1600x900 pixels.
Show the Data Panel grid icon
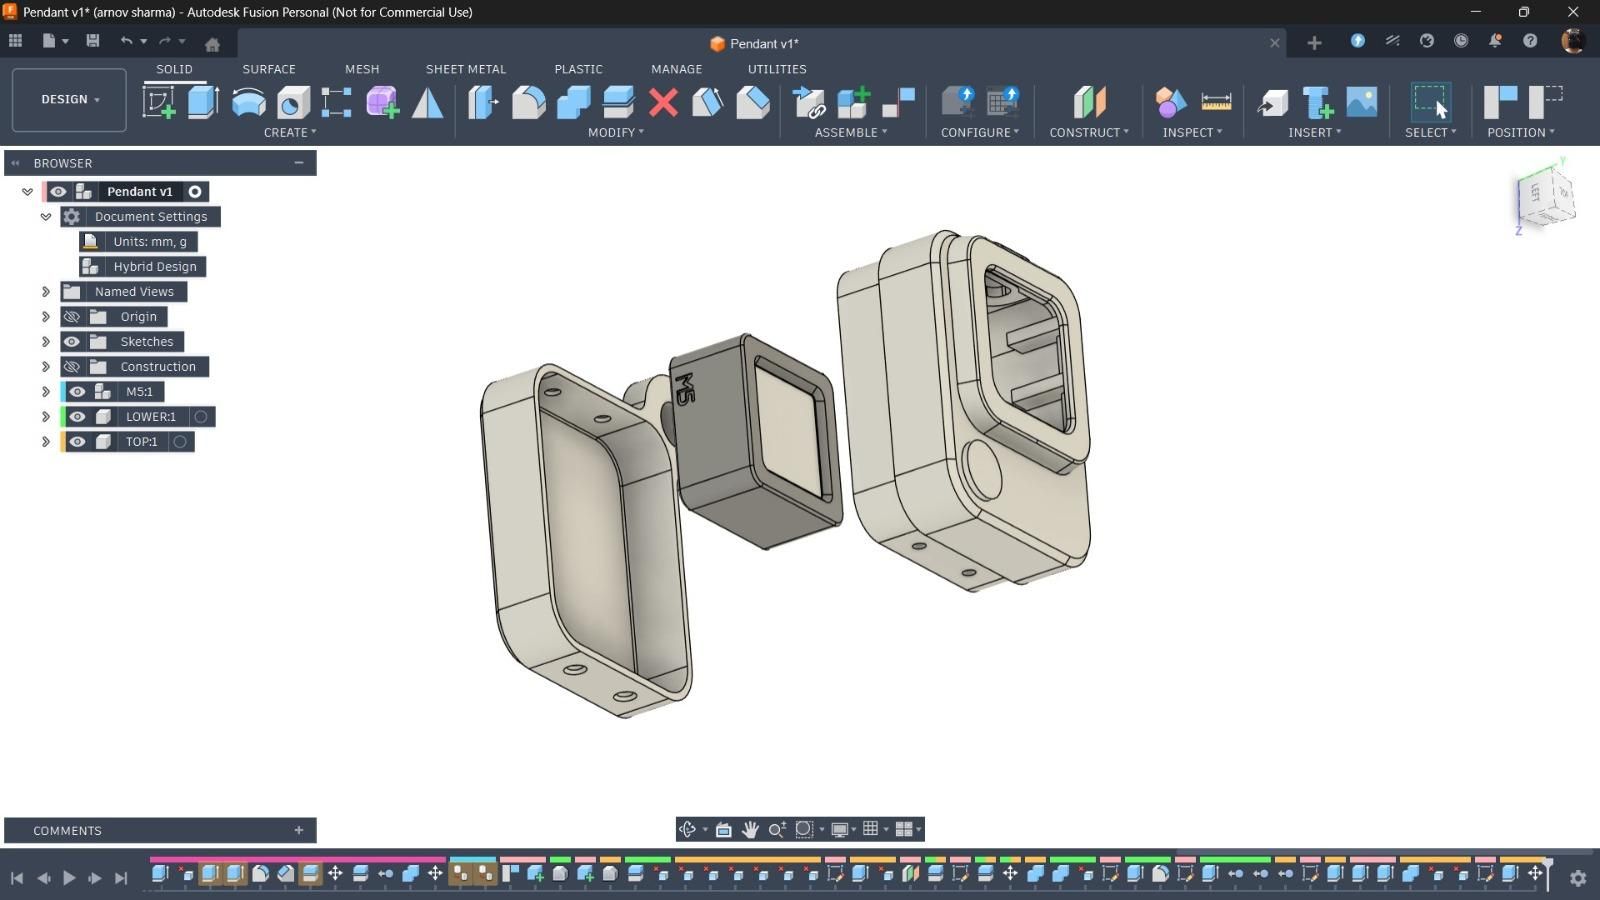coord(15,41)
